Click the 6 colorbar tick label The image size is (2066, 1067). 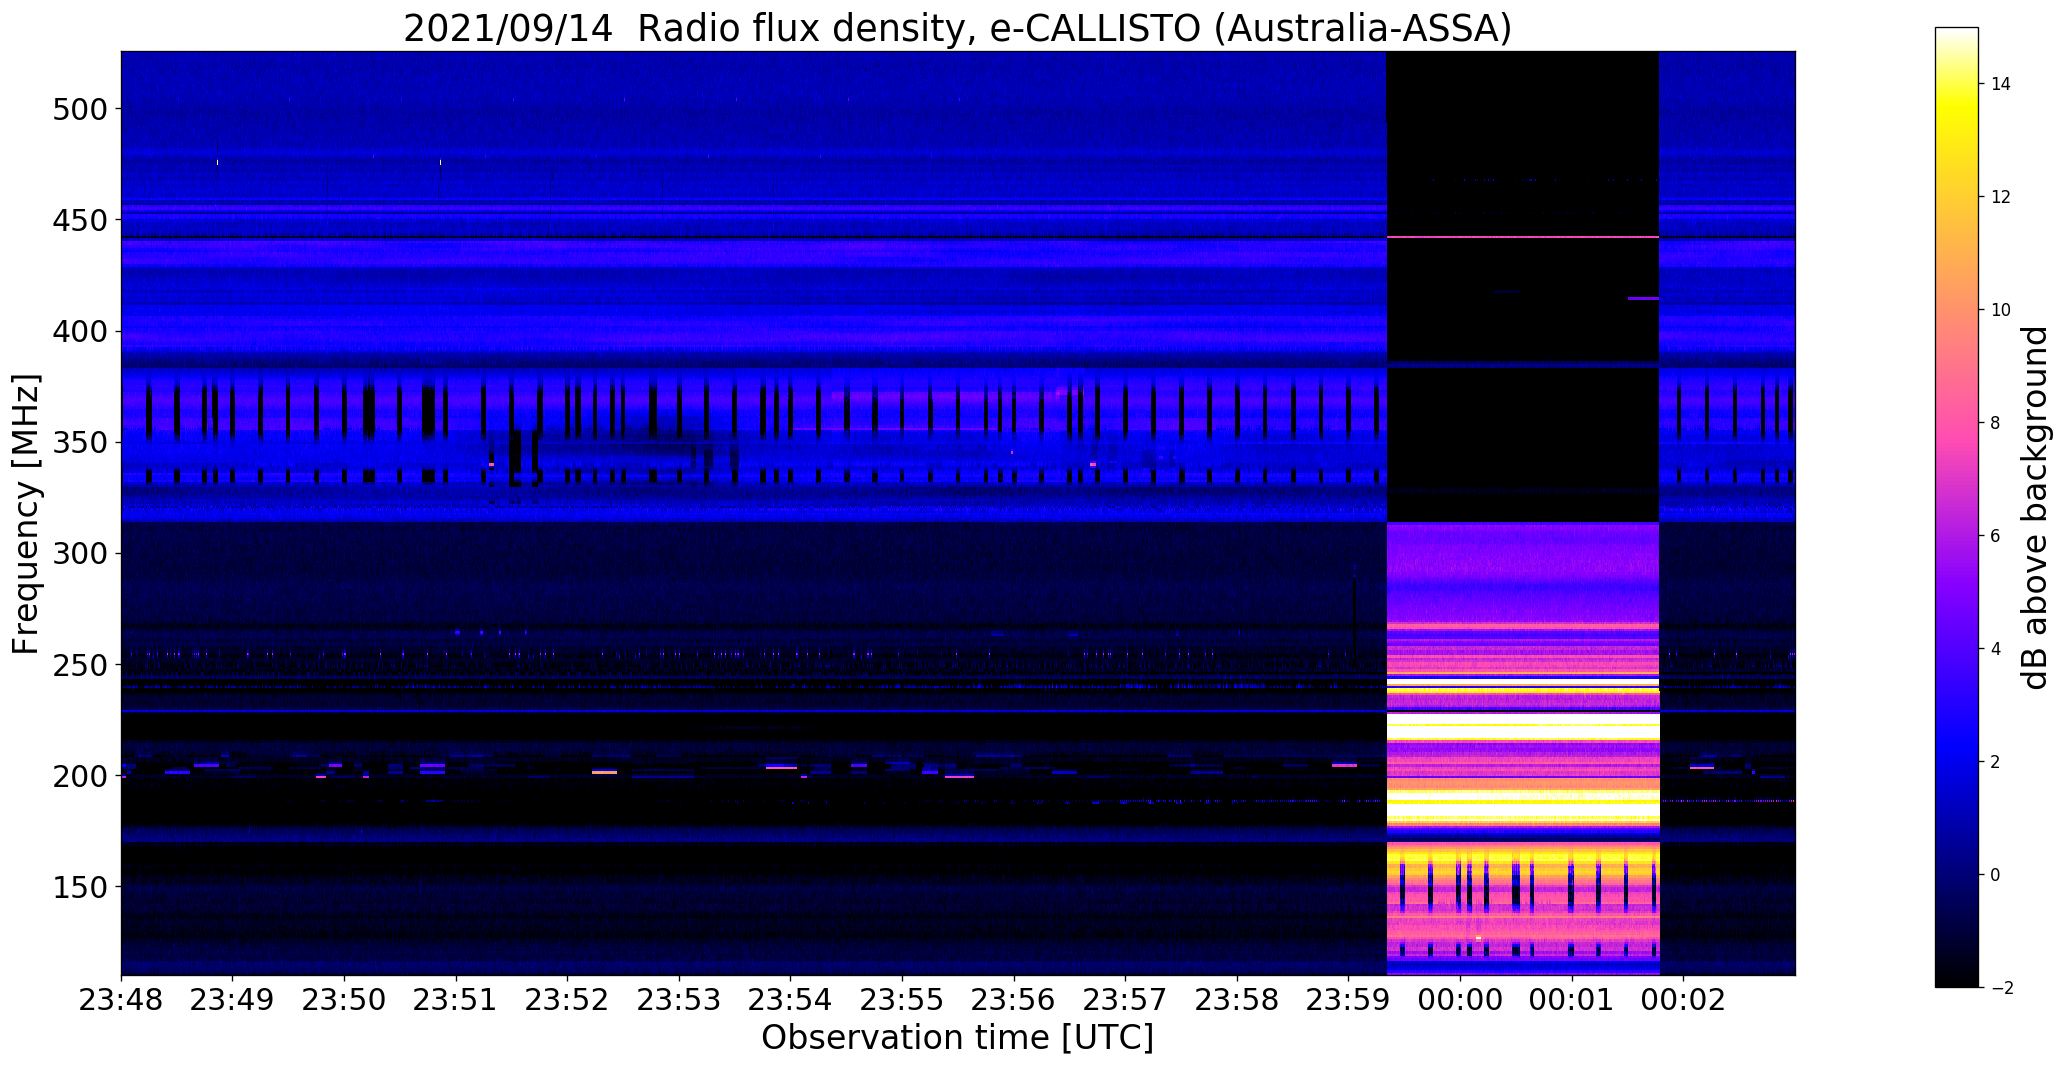point(1996,536)
